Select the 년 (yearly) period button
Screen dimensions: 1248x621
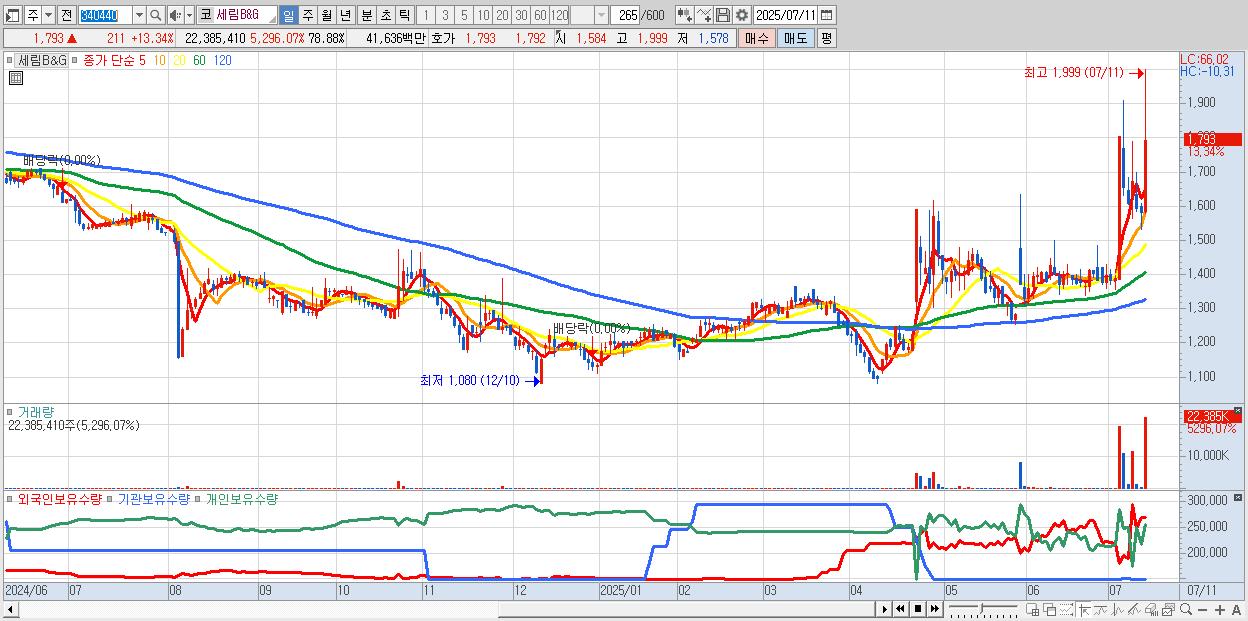[x=345, y=15]
